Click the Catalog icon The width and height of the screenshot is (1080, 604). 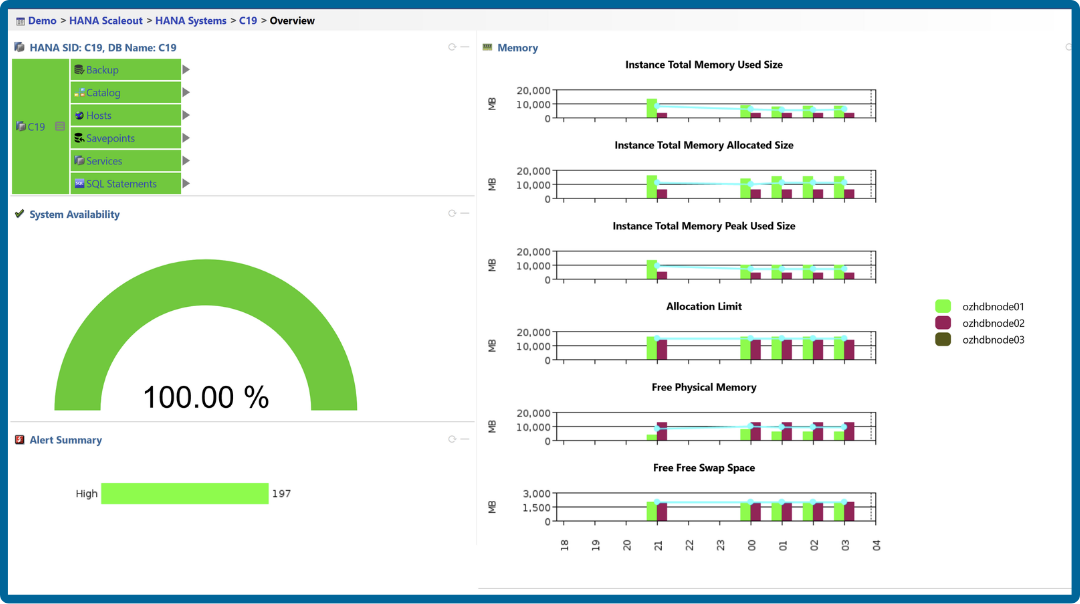pyautogui.click(x=79, y=92)
